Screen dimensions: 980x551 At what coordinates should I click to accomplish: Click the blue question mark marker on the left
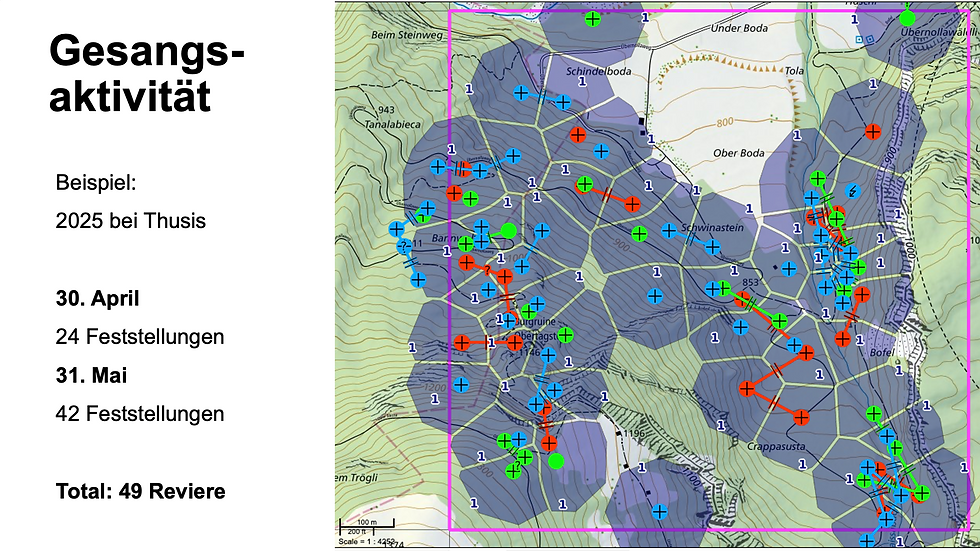point(402,246)
